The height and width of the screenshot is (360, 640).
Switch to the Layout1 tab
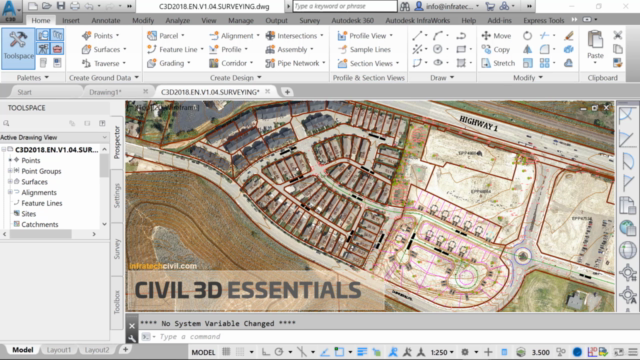58,350
